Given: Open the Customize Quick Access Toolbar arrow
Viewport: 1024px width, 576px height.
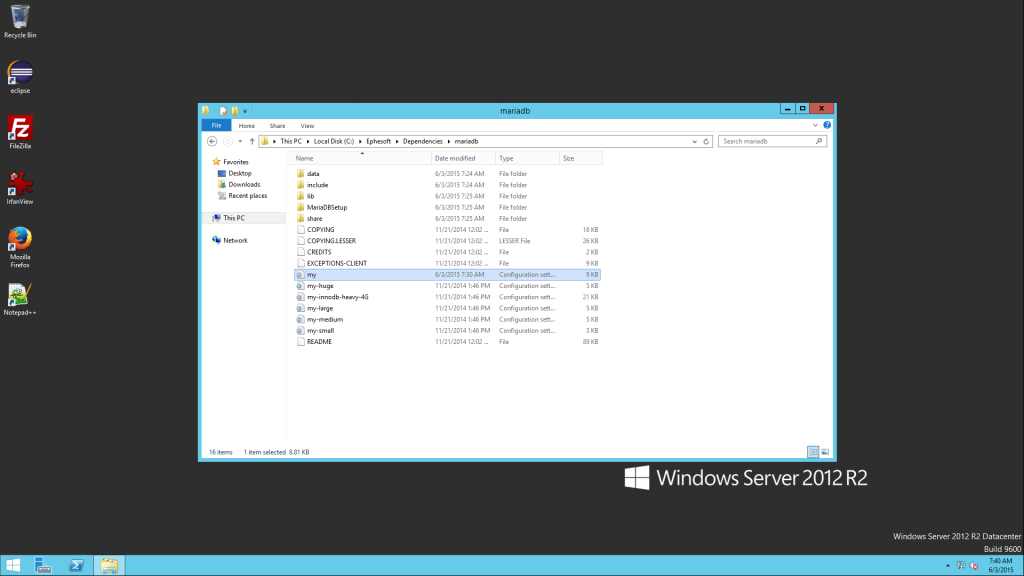Looking at the screenshot, I should click(x=245, y=111).
